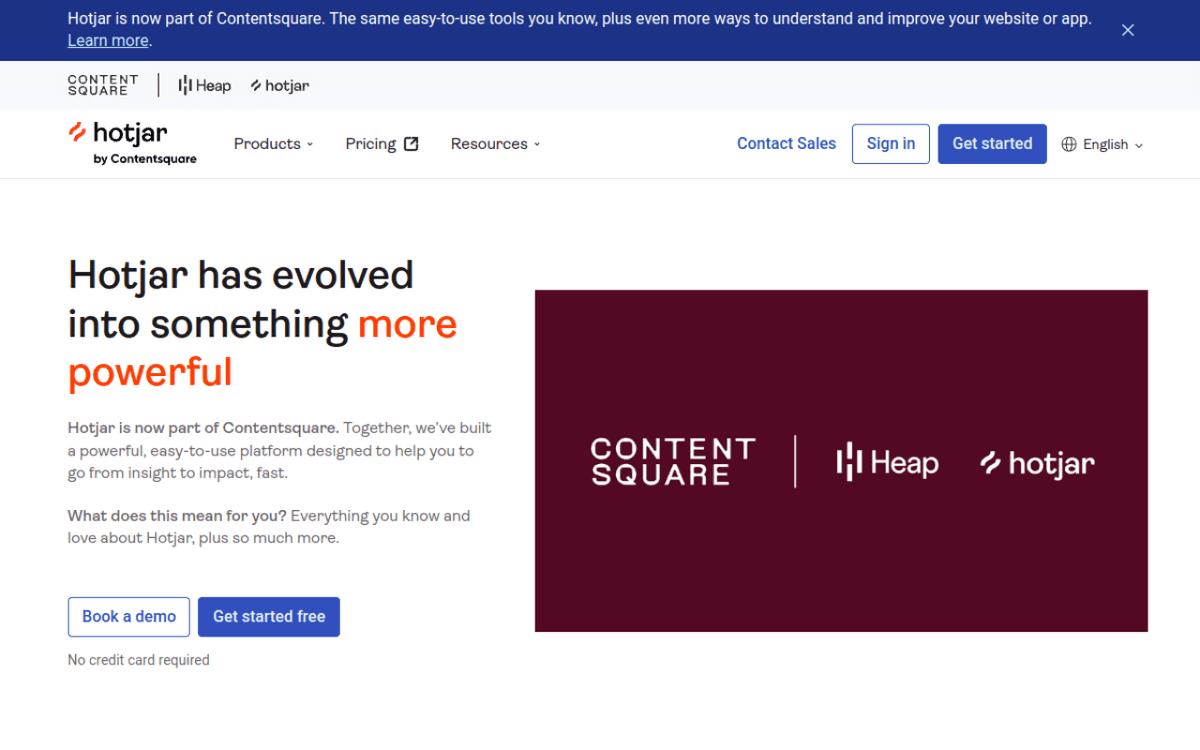1200x750 pixels.
Task: Switch to the Pricing menu item
Action: pos(370,143)
